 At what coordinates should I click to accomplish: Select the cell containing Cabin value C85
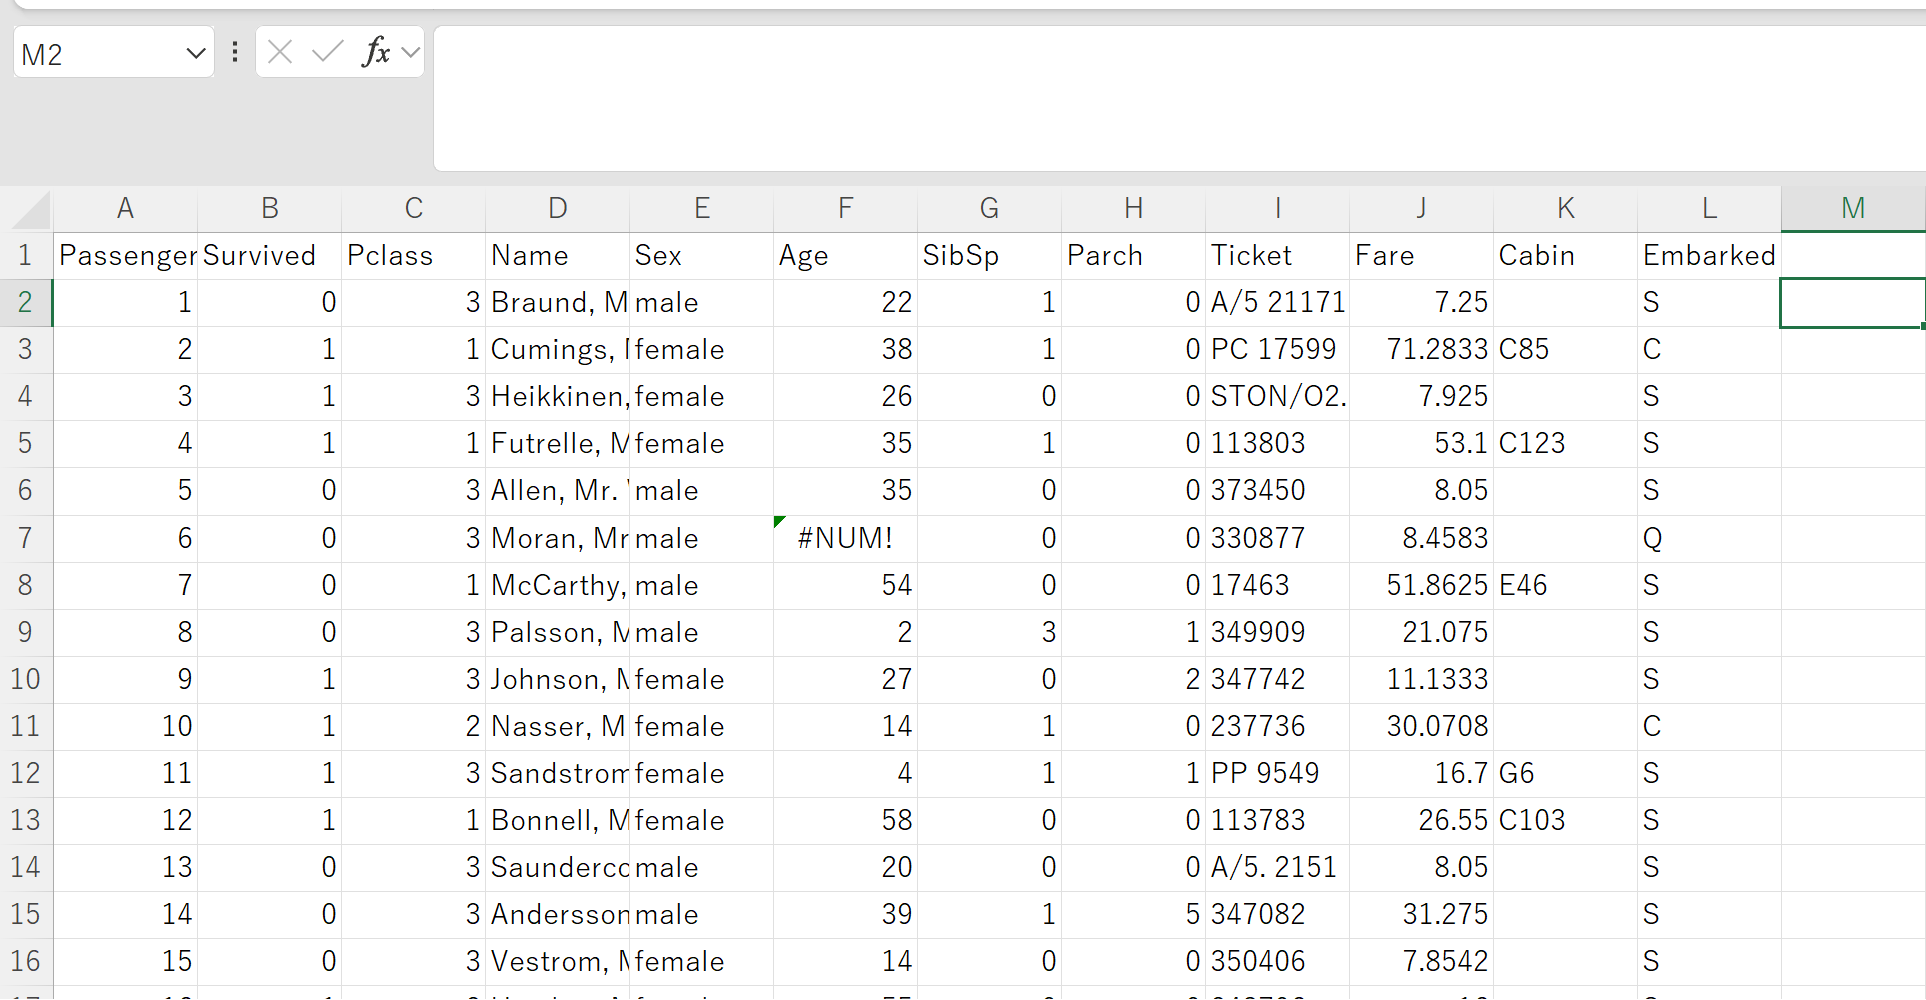(1565, 349)
